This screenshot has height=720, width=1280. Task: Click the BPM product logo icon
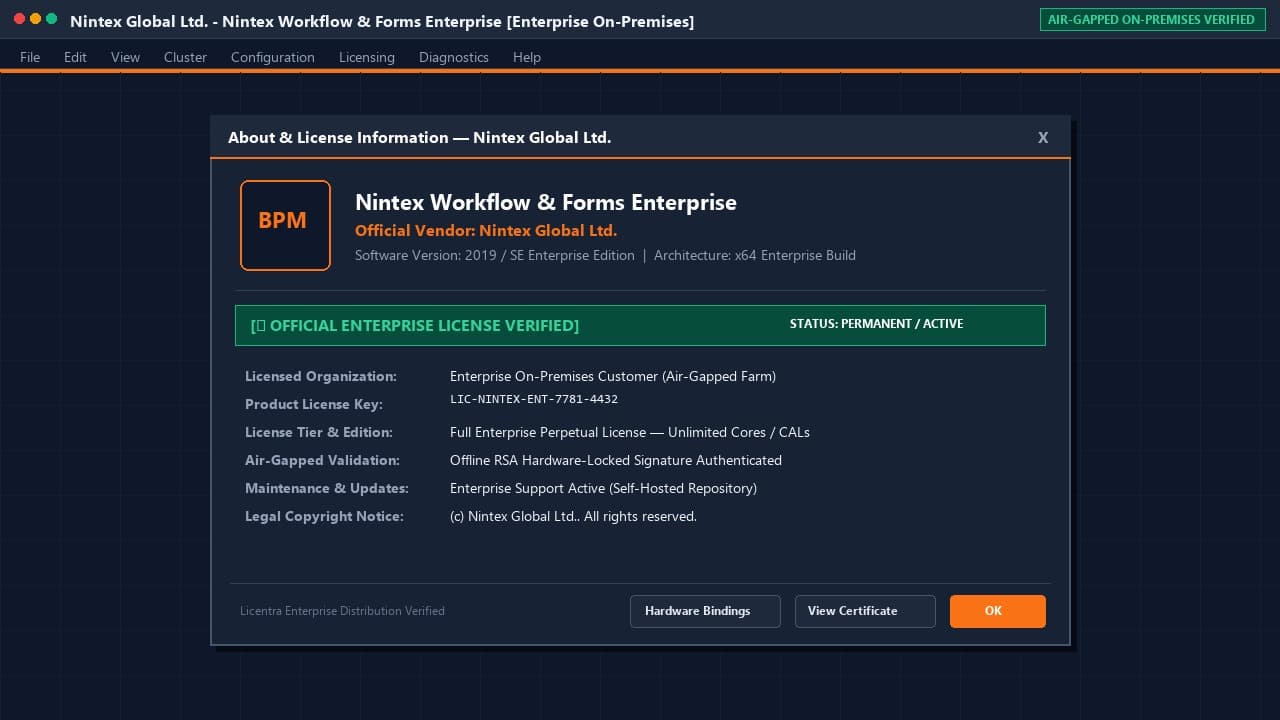click(x=285, y=225)
